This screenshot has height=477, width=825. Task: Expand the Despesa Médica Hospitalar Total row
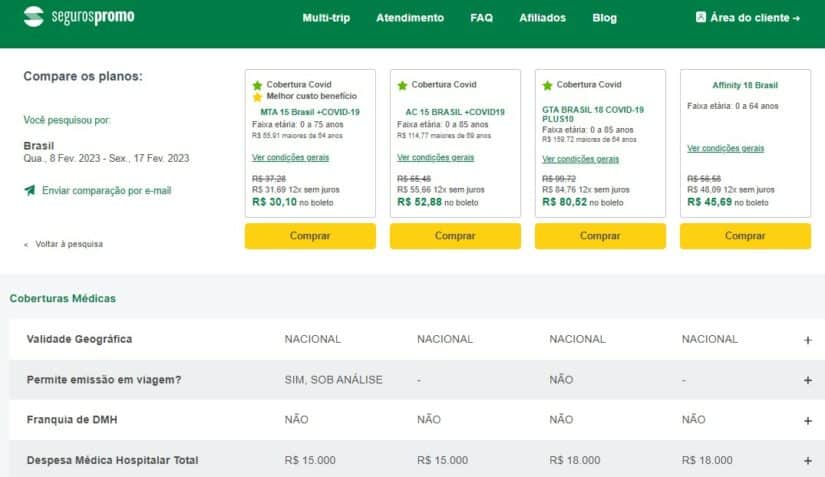pyautogui.click(x=808, y=461)
